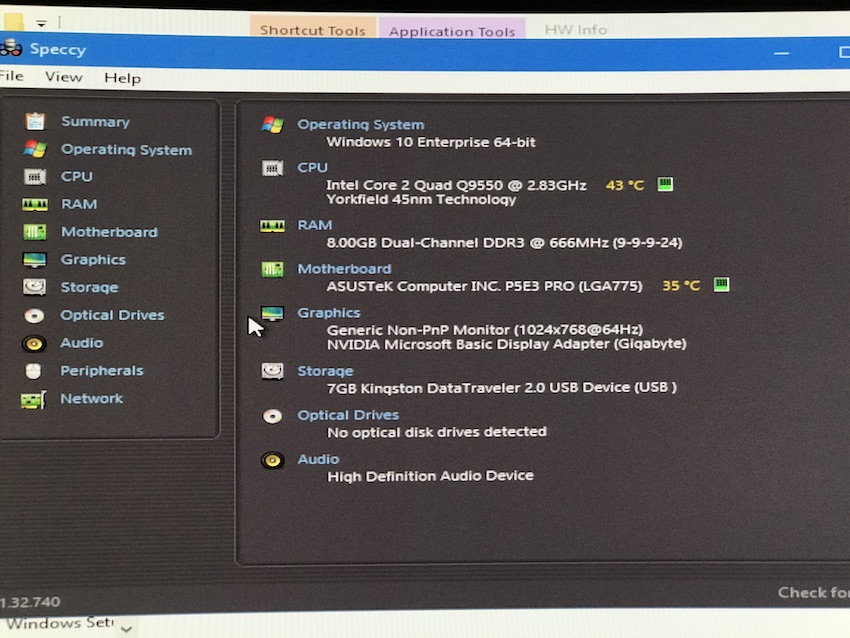The height and width of the screenshot is (638, 850).
Task: Click the Kingston DataTraveler storage text
Action: [x=501, y=388]
